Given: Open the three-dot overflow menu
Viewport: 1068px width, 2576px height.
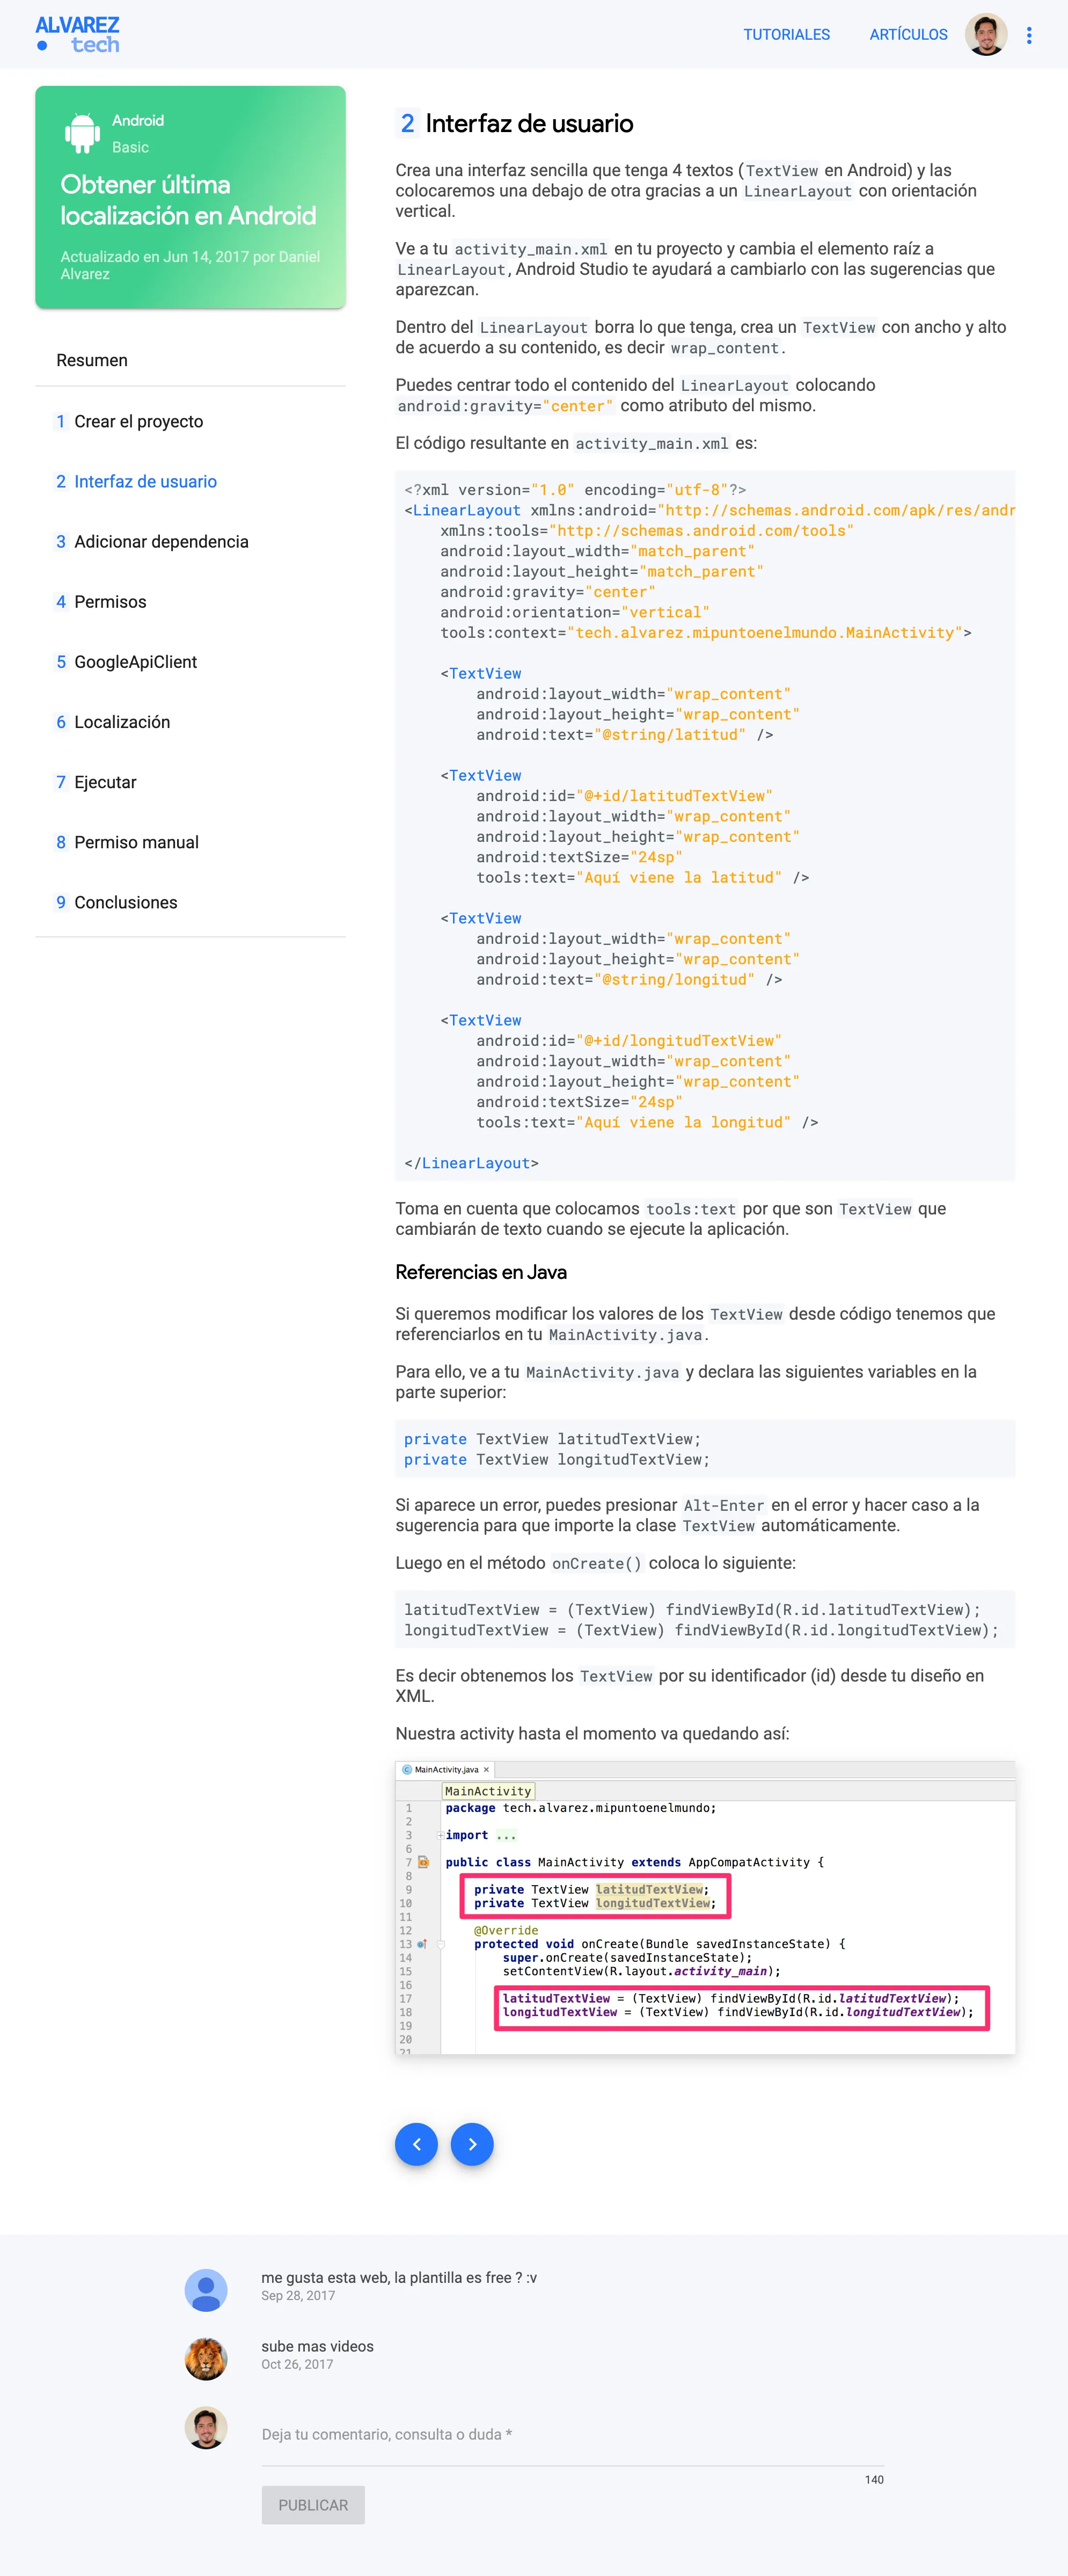Looking at the screenshot, I should 1029,35.
